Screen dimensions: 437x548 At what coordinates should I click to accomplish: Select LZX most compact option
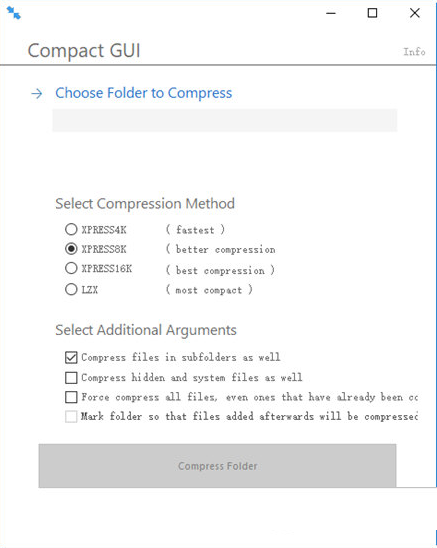[x=71, y=289]
